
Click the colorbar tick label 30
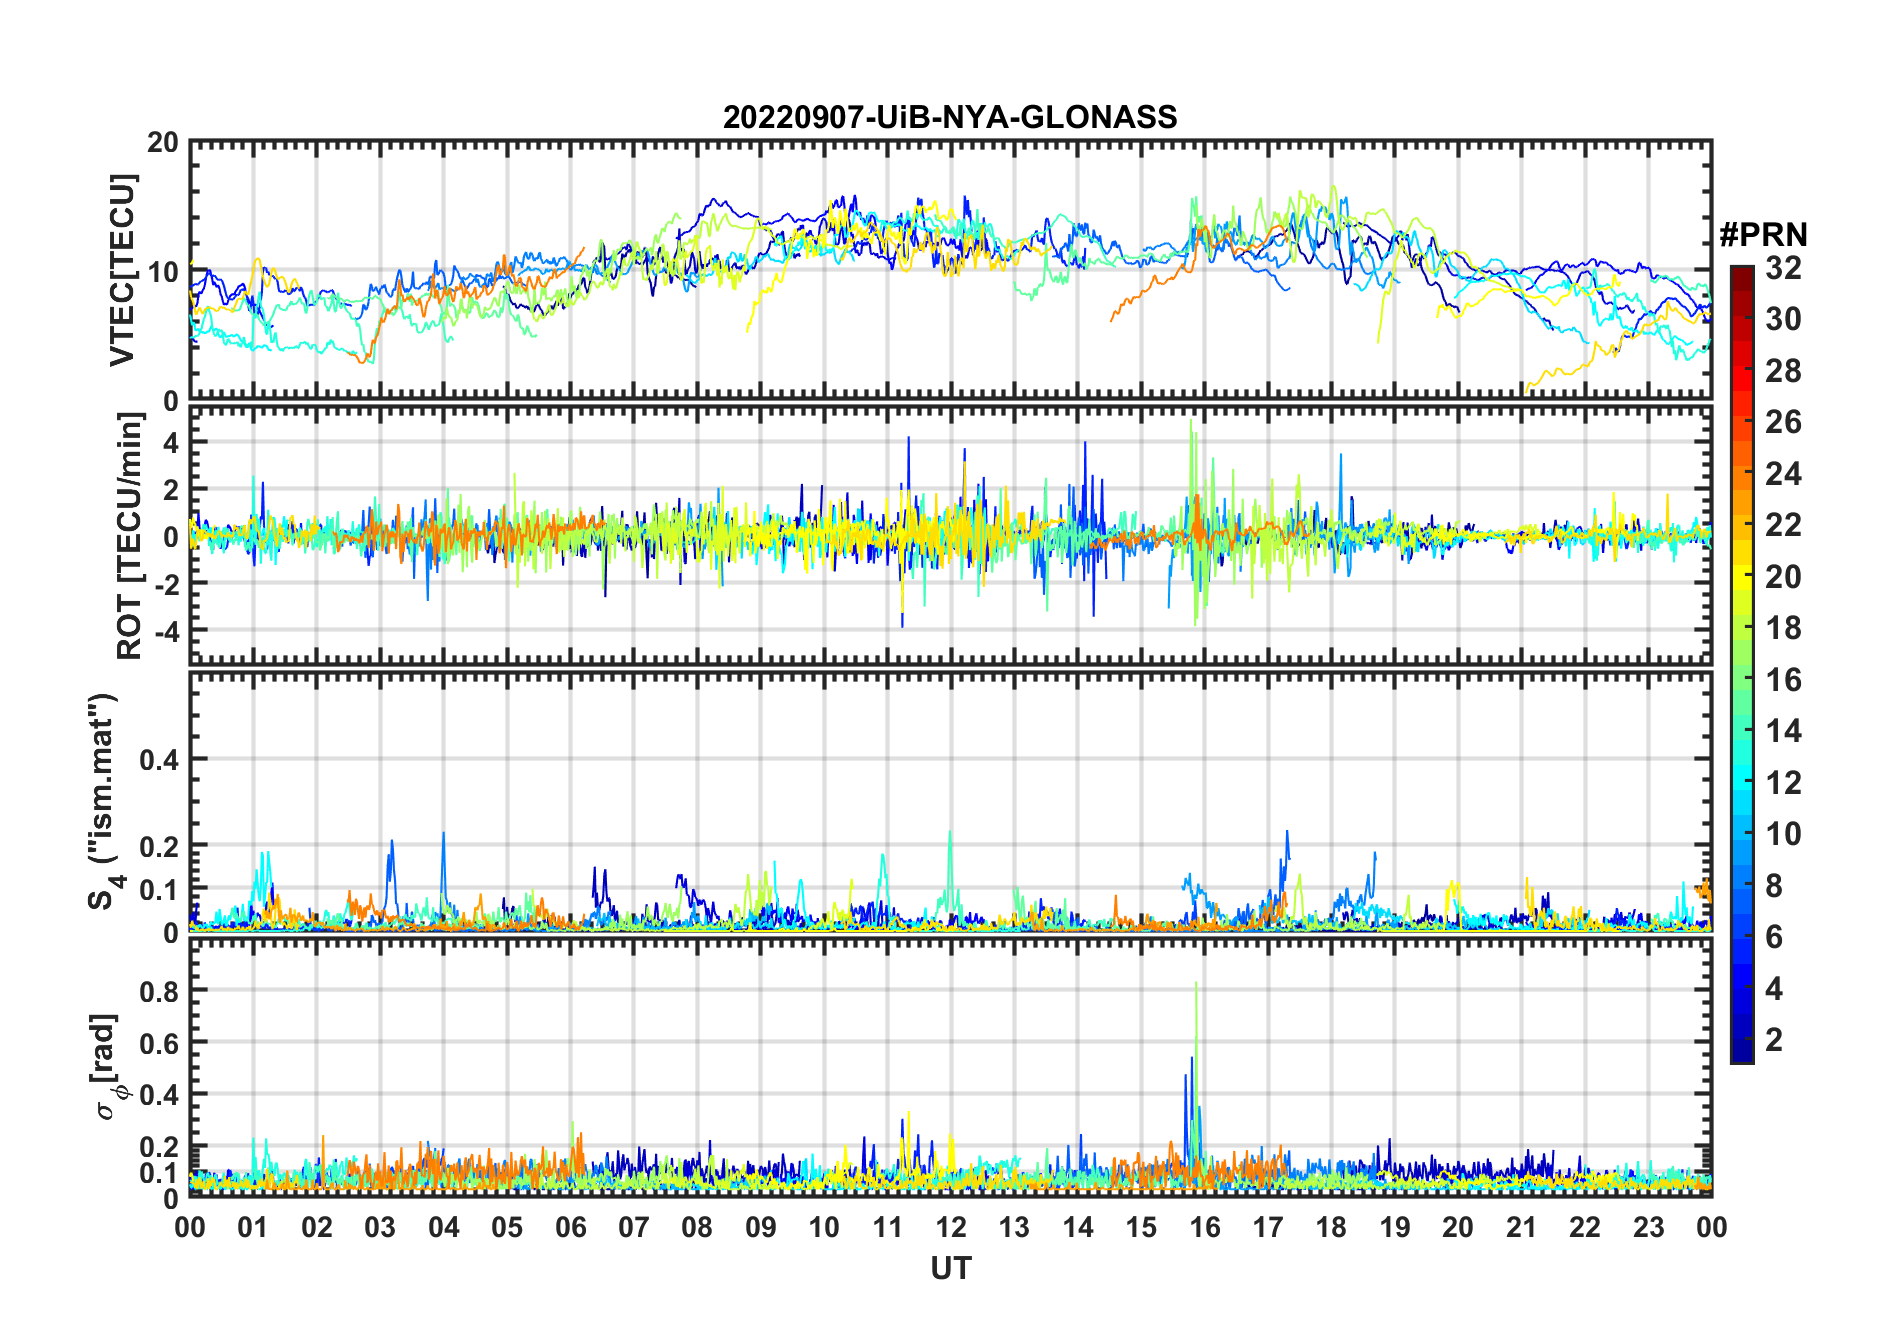click(x=1783, y=319)
